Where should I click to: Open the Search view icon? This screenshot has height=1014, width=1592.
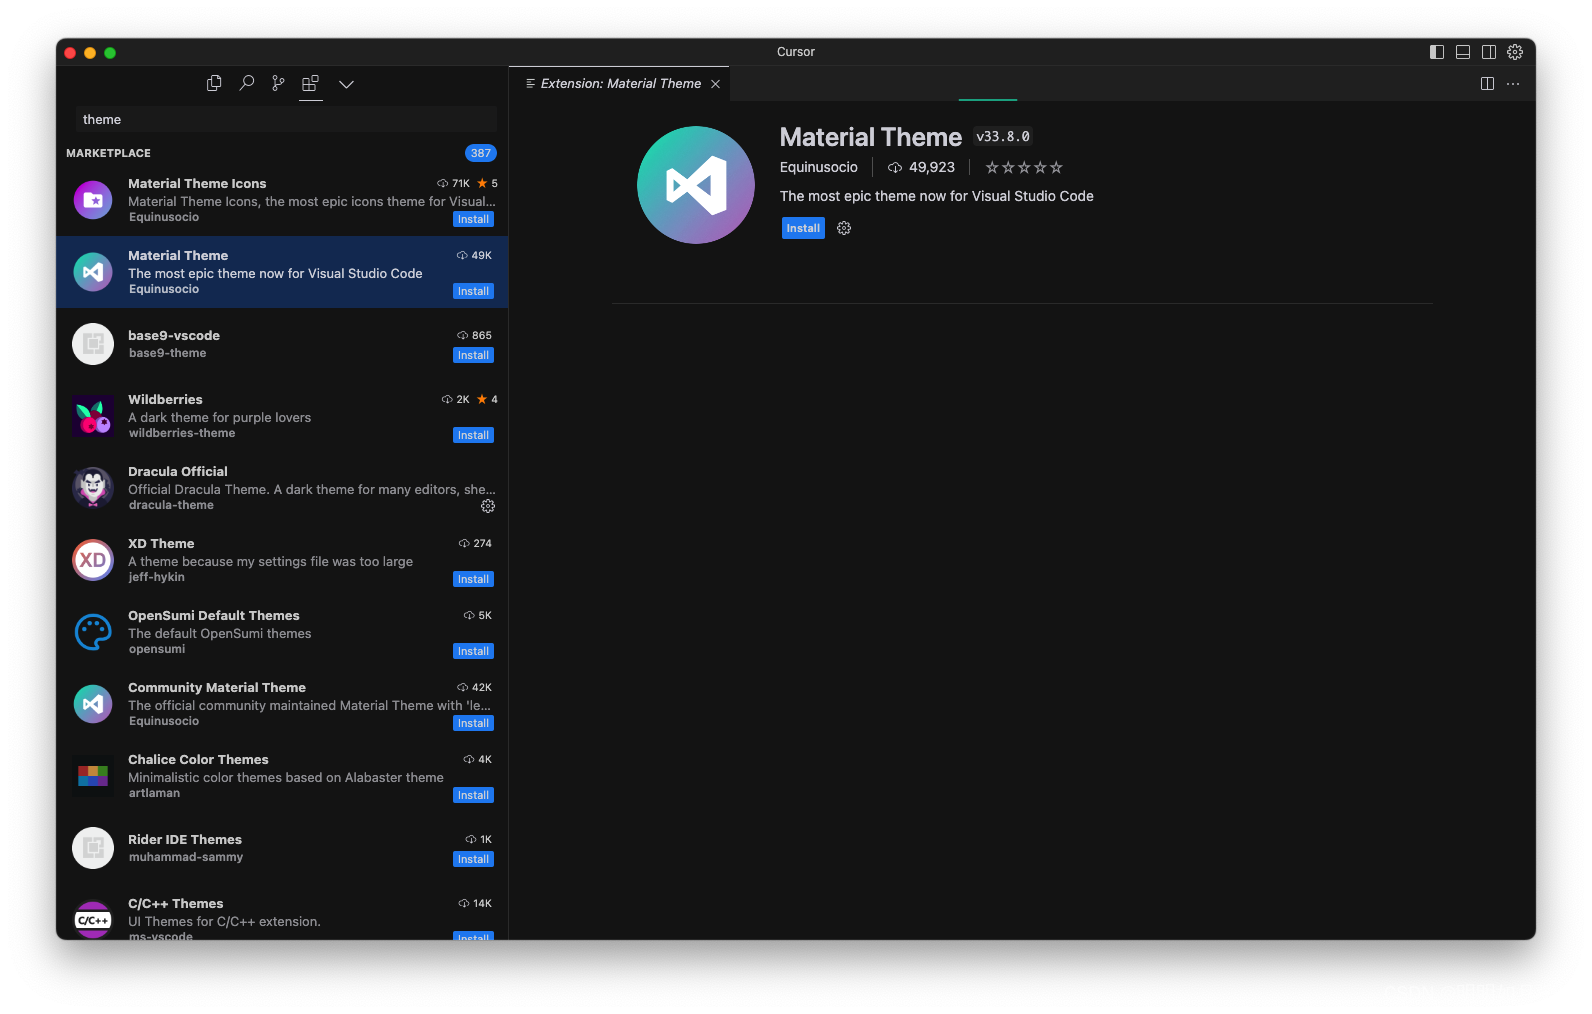click(246, 84)
